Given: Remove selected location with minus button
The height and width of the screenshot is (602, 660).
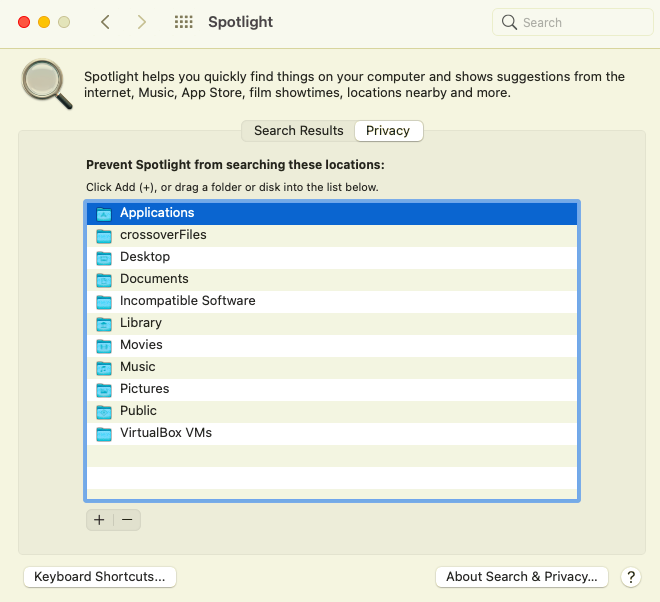Looking at the screenshot, I should (127, 520).
